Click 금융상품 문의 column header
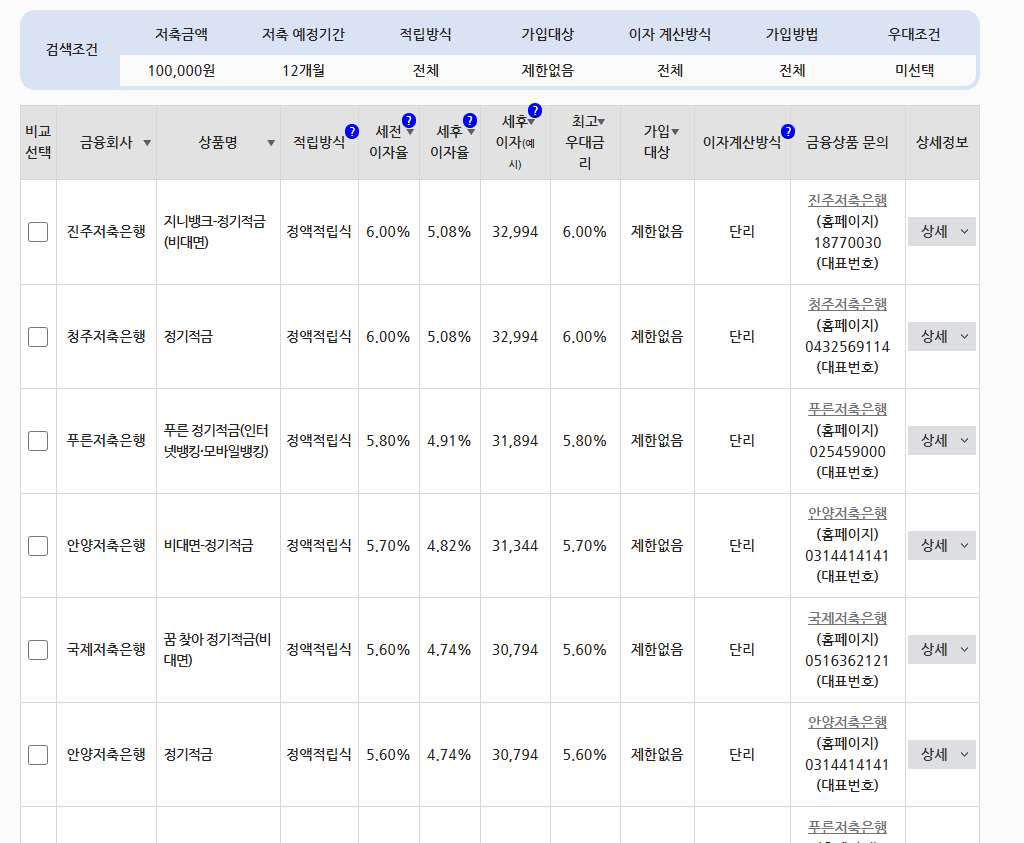This screenshot has height=843, width=1024. point(848,142)
